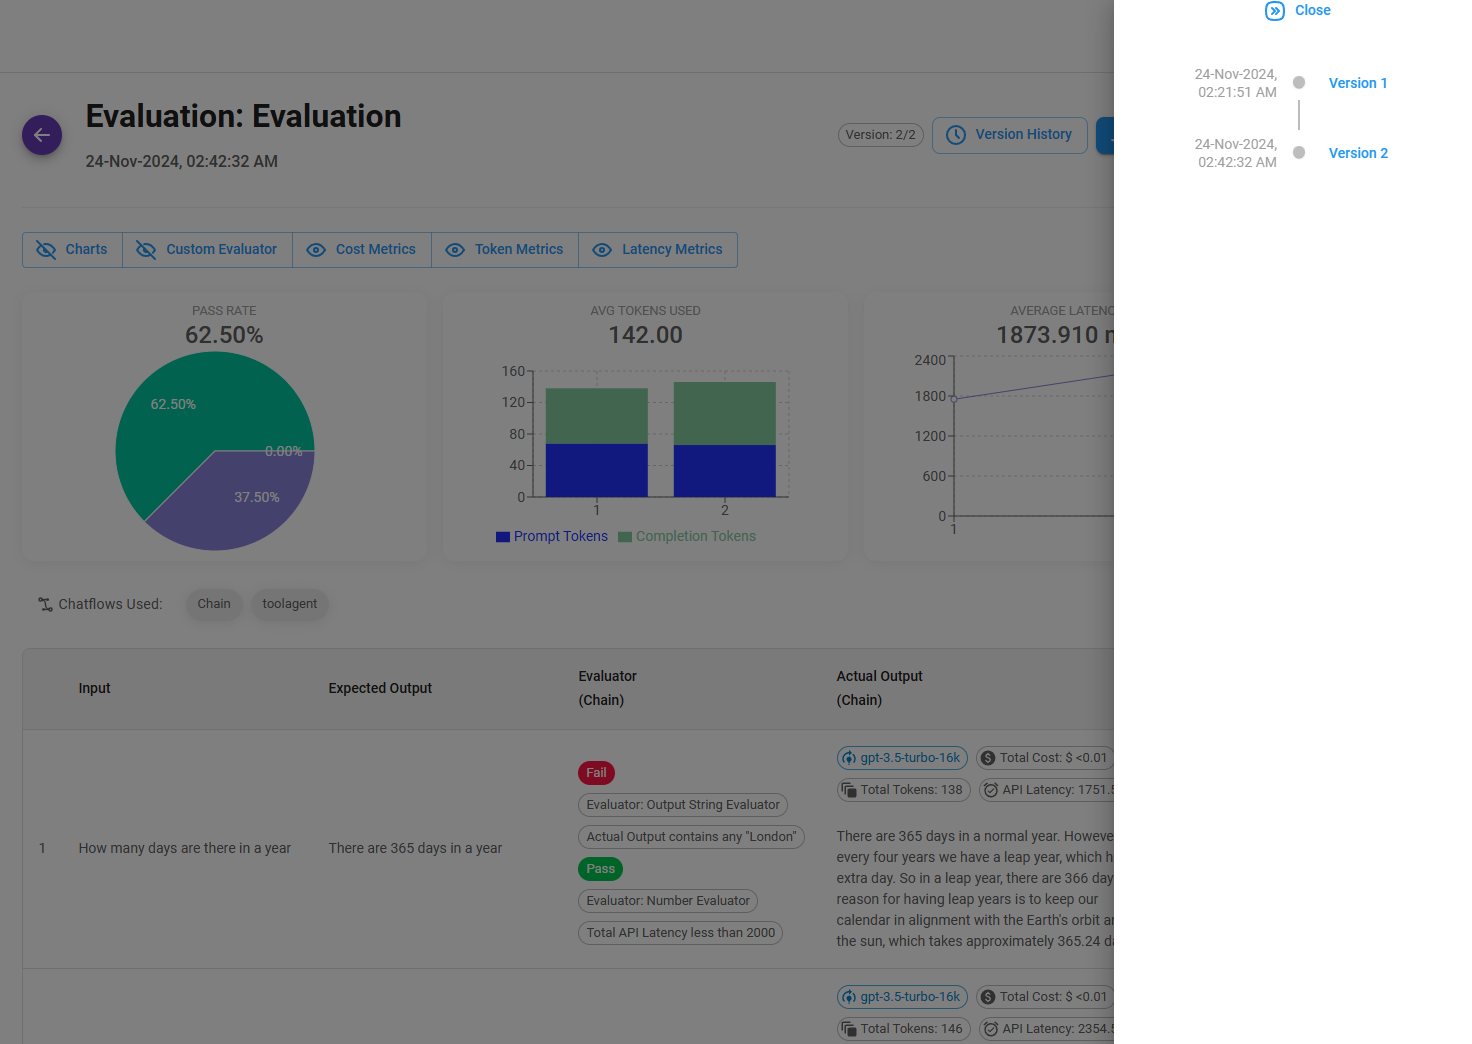
Task: Close the version history side panel
Action: [x=1298, y=11]
